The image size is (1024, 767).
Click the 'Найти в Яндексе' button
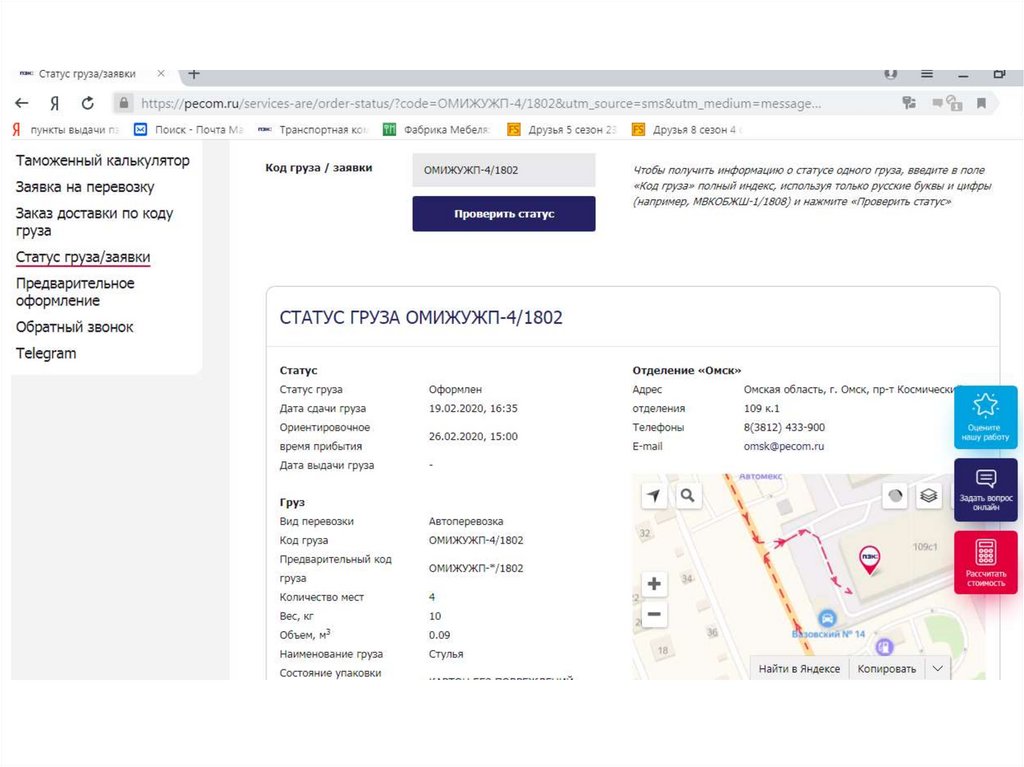click(x=799, y=668)
